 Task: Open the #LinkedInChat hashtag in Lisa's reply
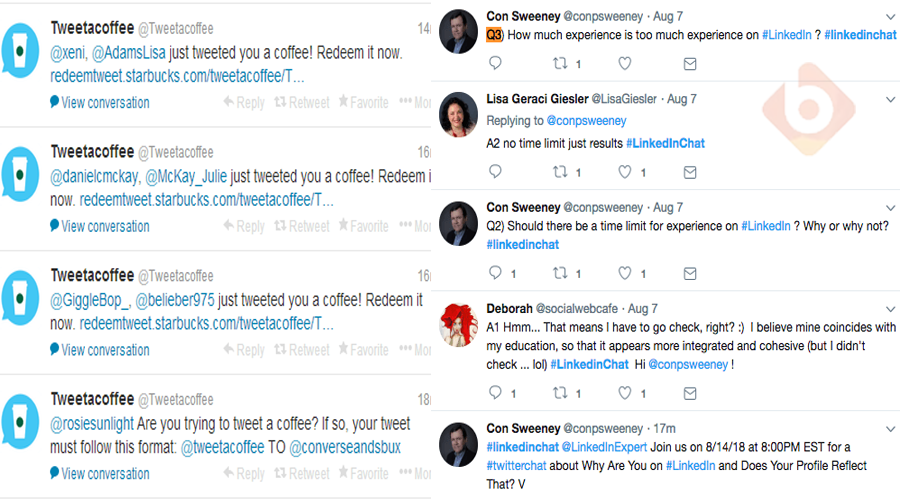pyautogui.click(x=665, y=143)
